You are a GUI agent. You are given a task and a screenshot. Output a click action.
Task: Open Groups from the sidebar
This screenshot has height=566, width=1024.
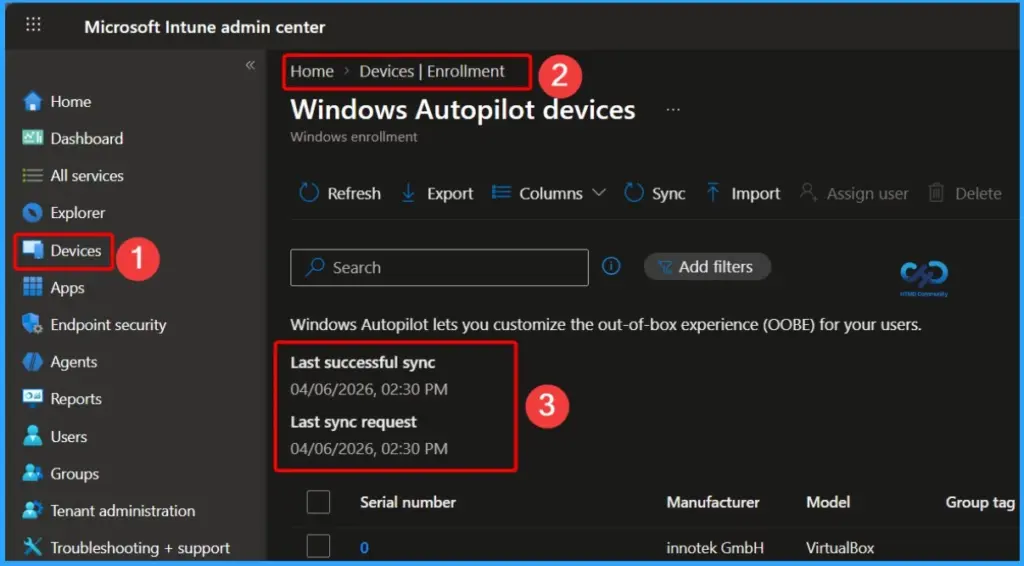(x=74, y=474)
